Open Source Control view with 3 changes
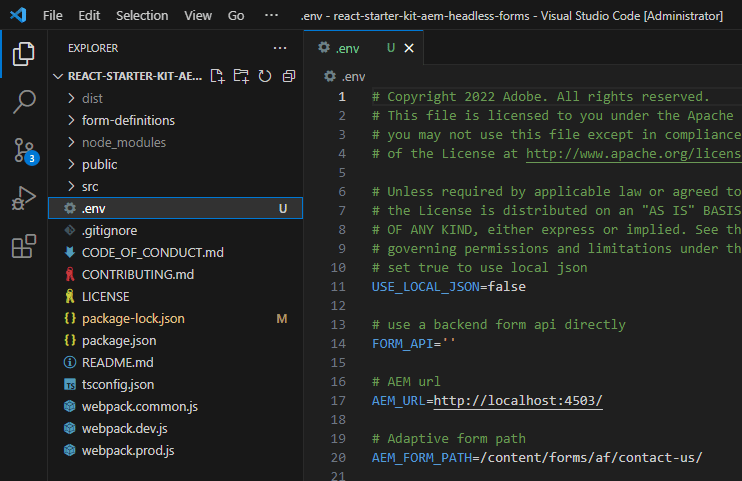Image resolution: width=742 pixels, height=481 pixels. 24,151
